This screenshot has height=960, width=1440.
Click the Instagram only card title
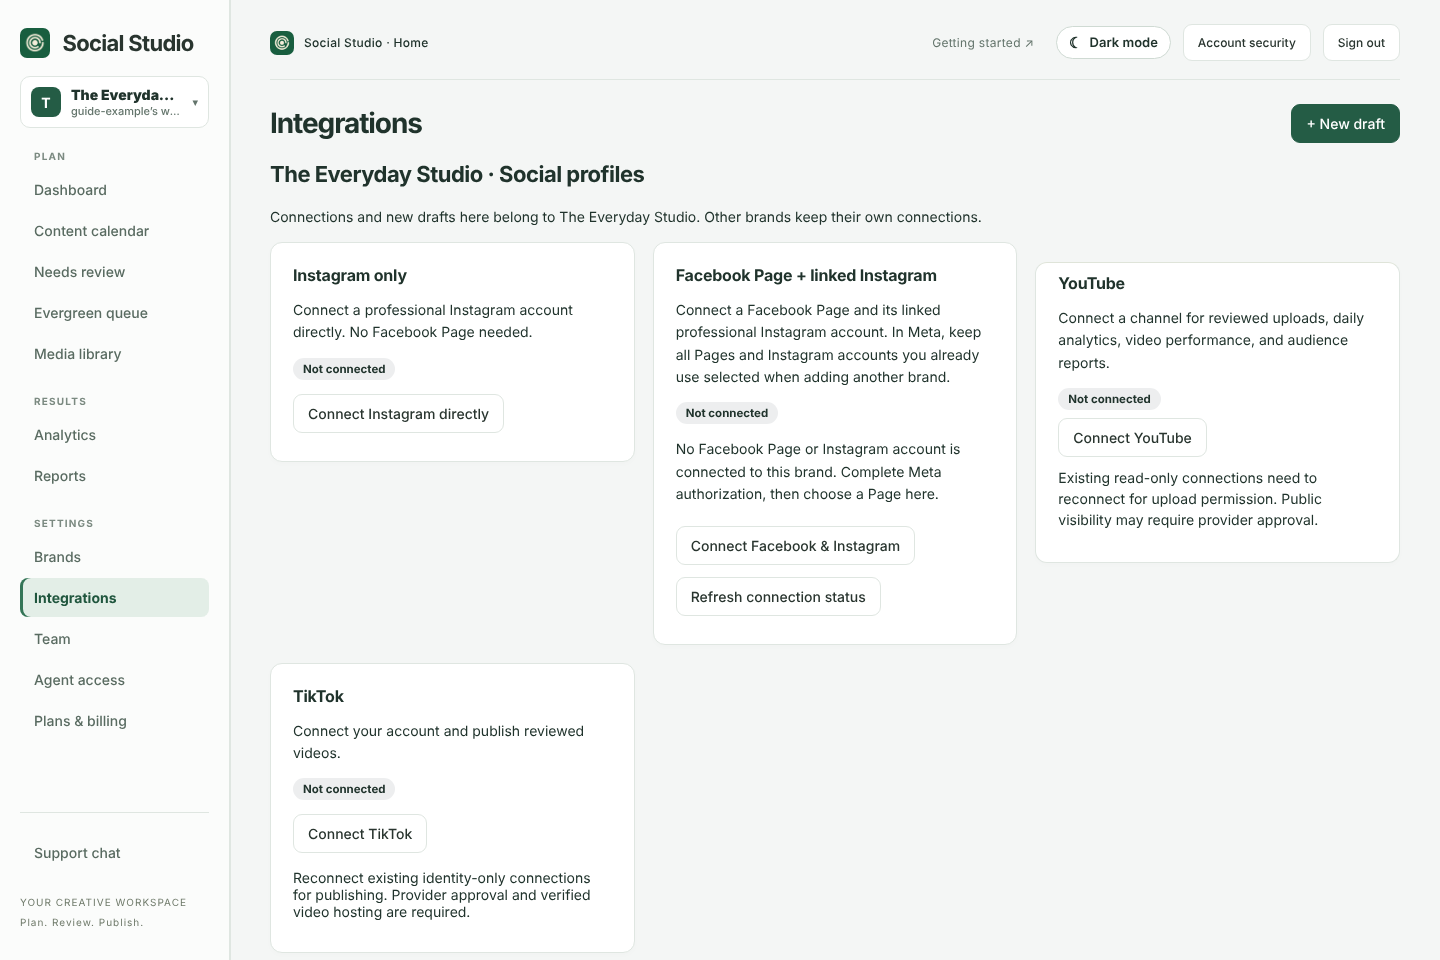(350, 276)
